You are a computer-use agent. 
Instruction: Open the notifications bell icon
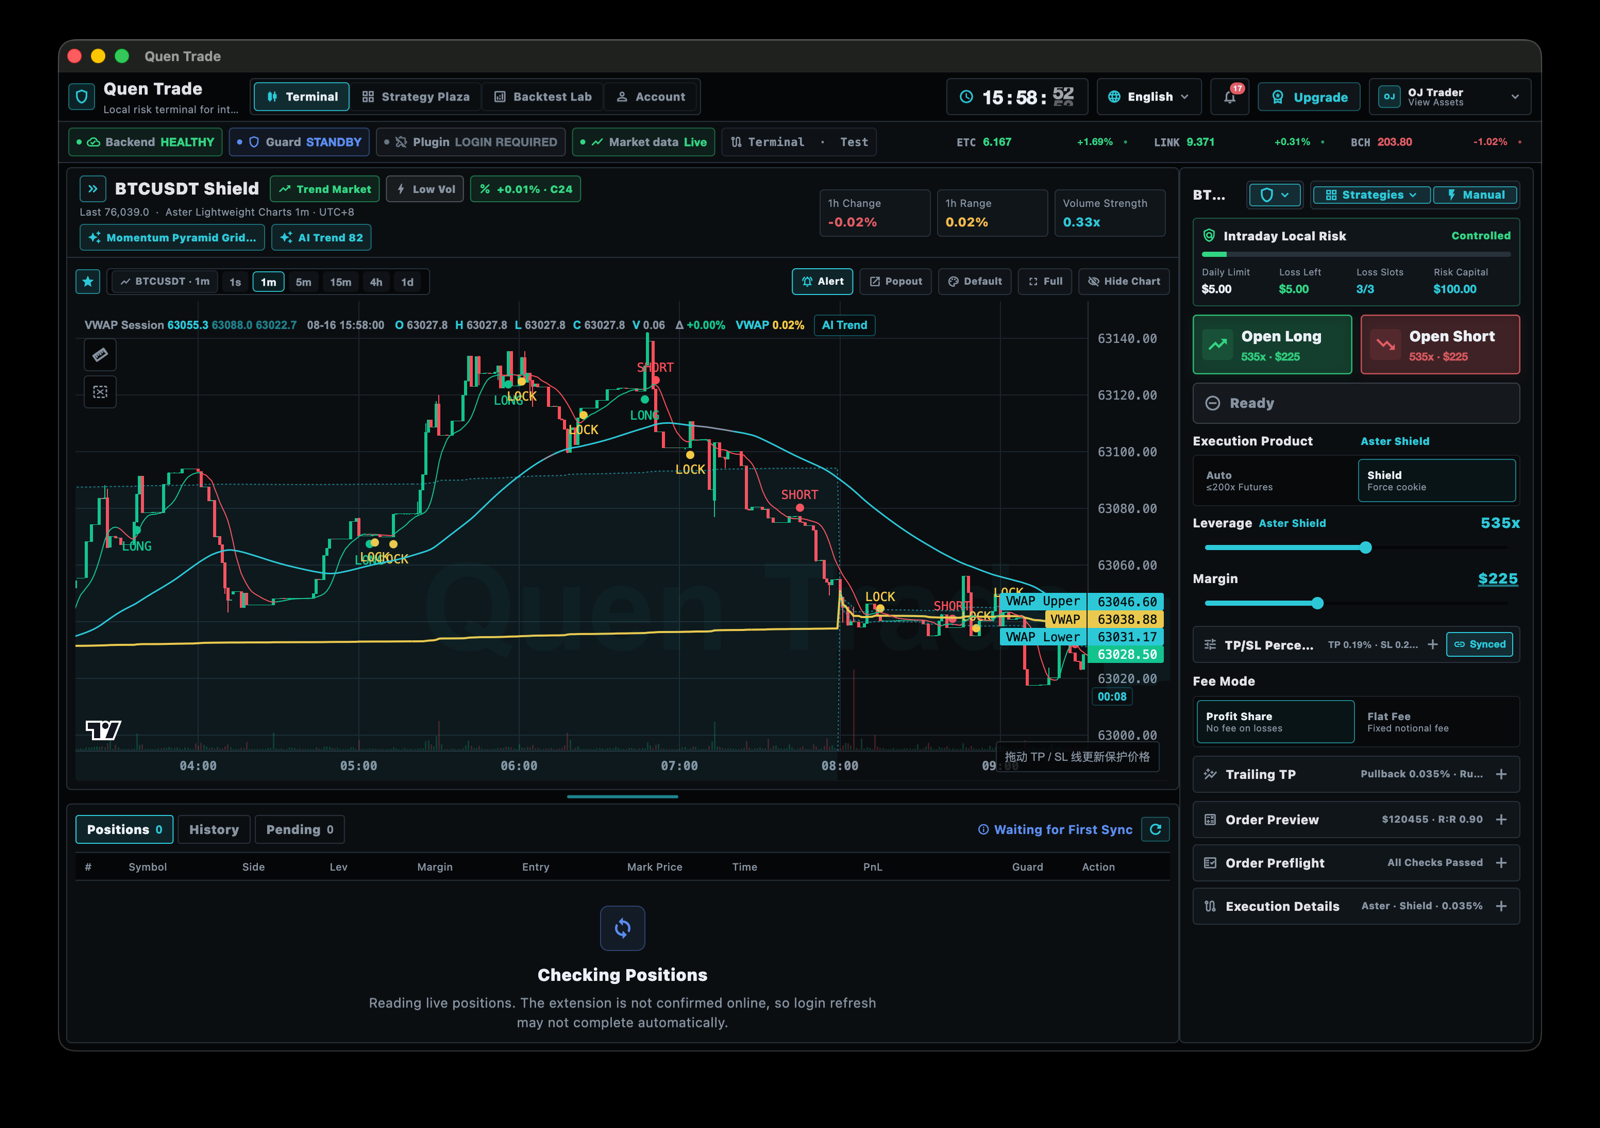tap(1230, 97)
